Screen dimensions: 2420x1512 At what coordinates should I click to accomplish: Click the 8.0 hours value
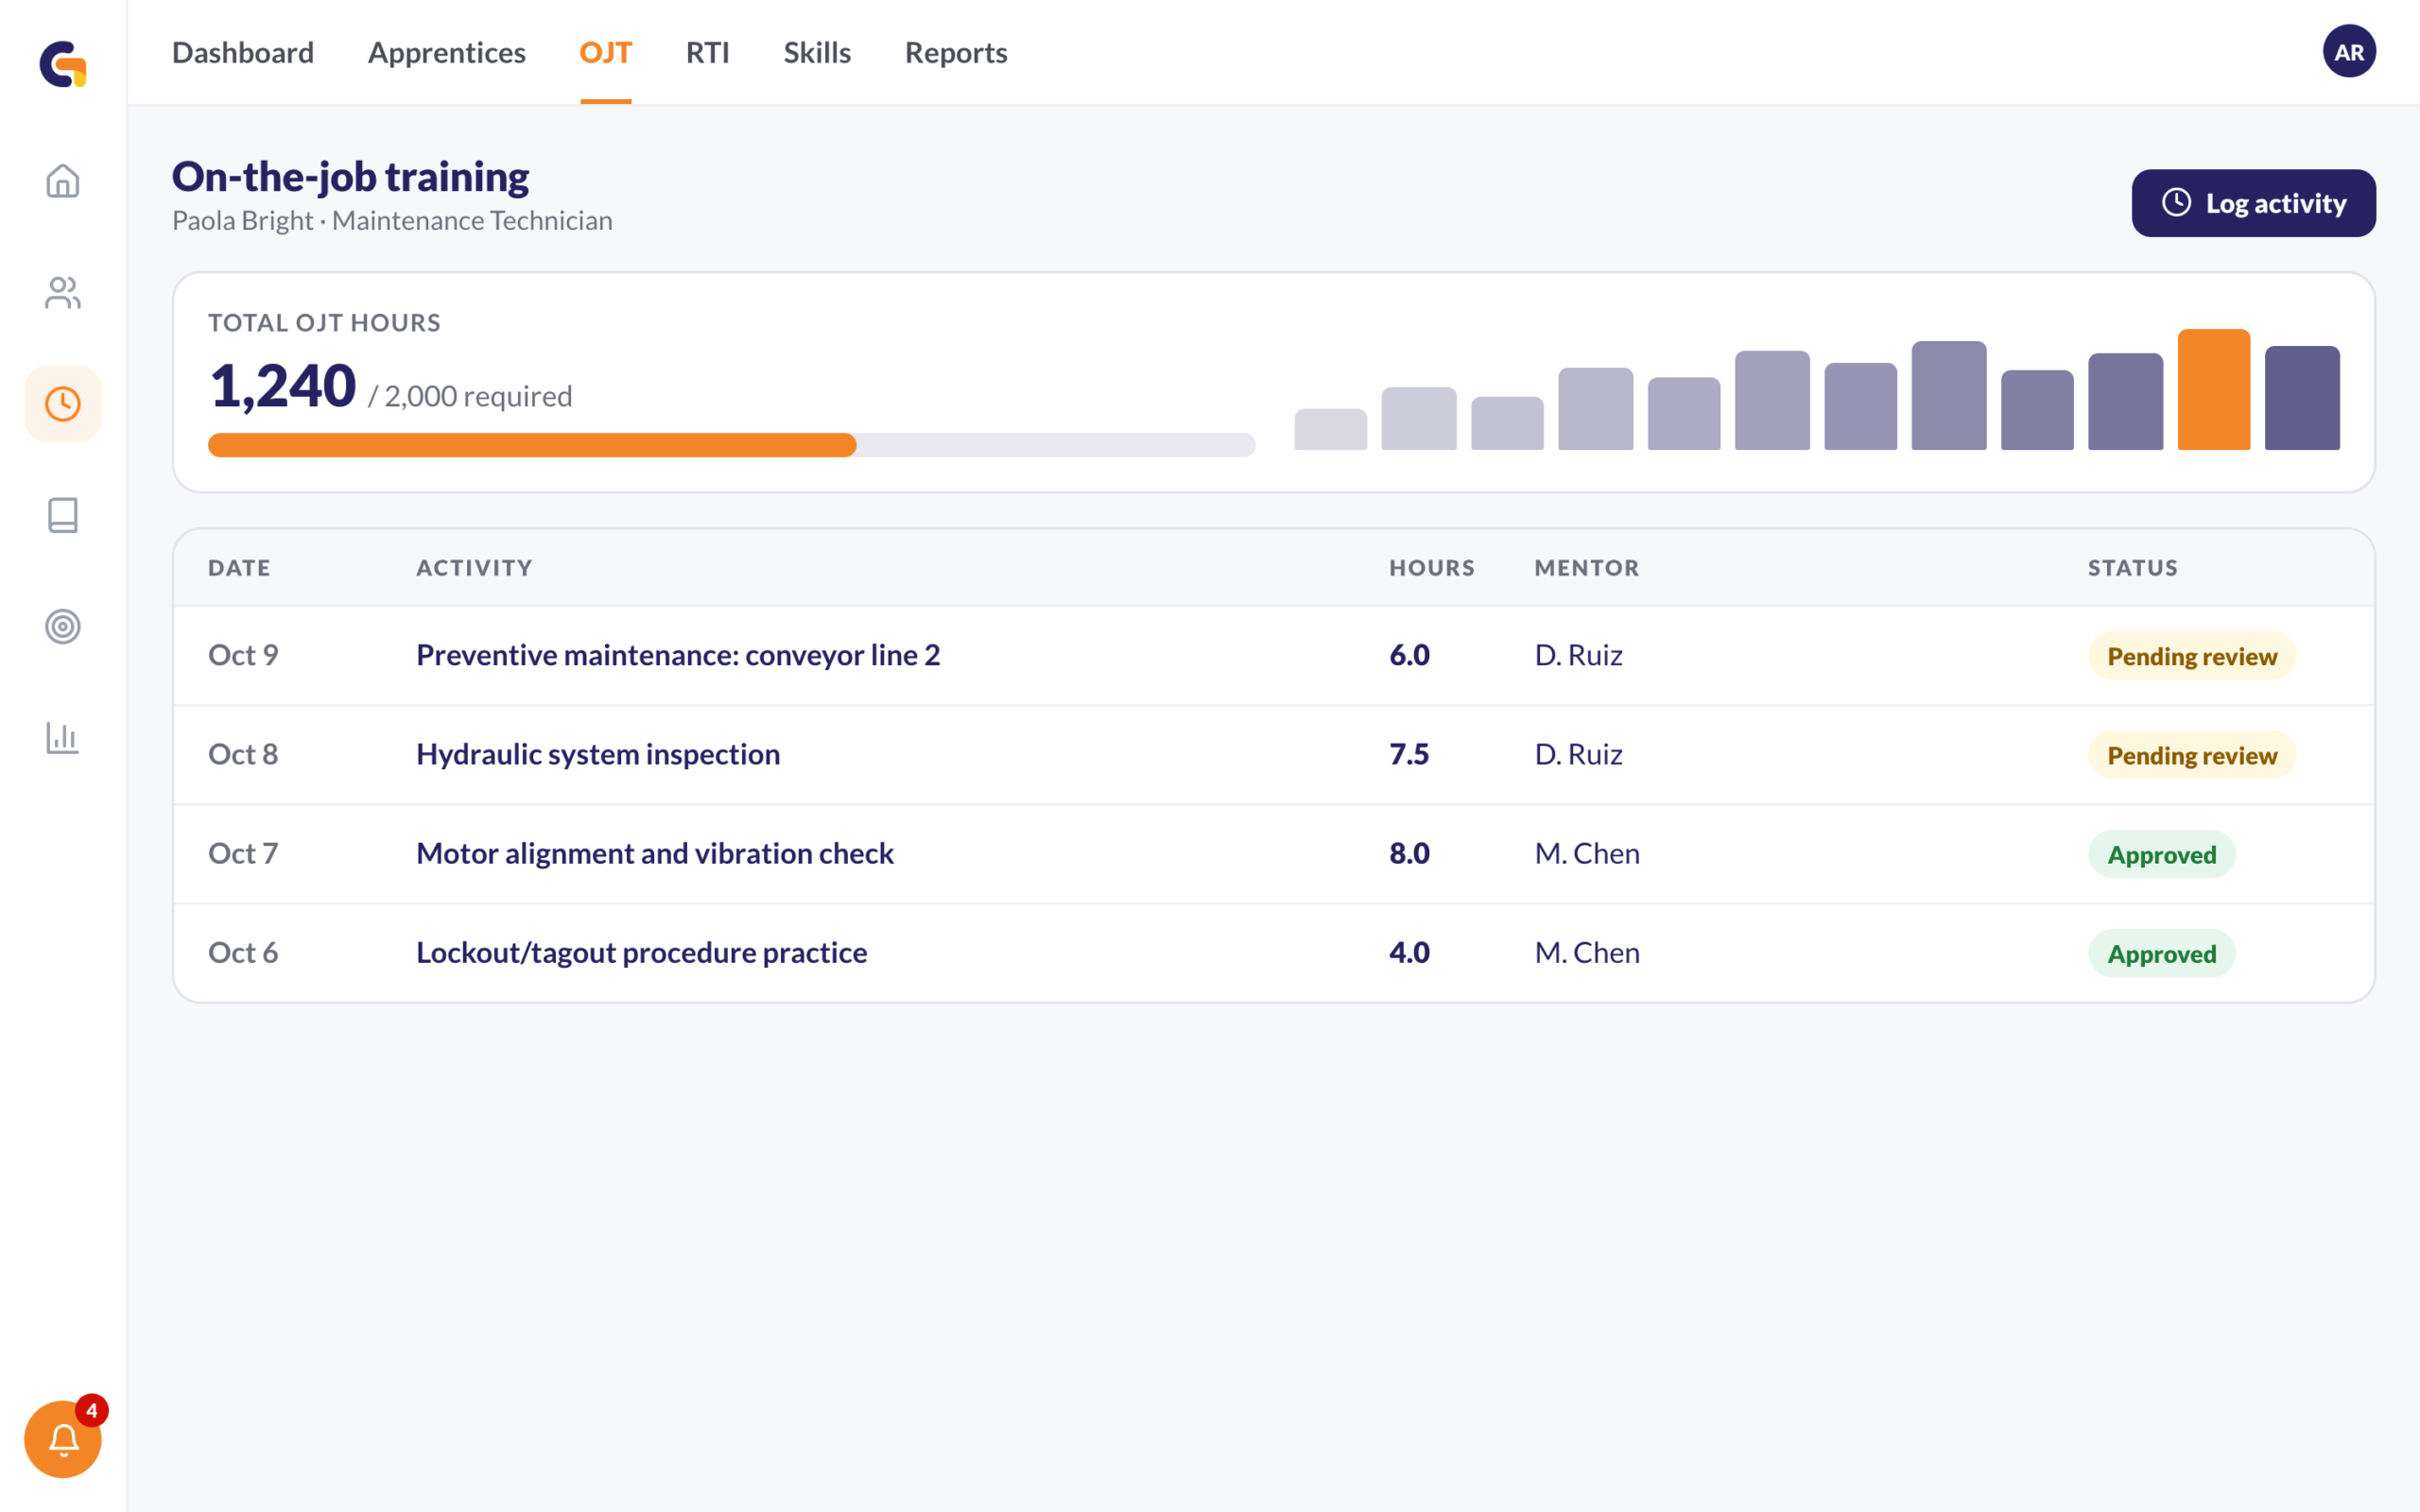[1409, 853]
